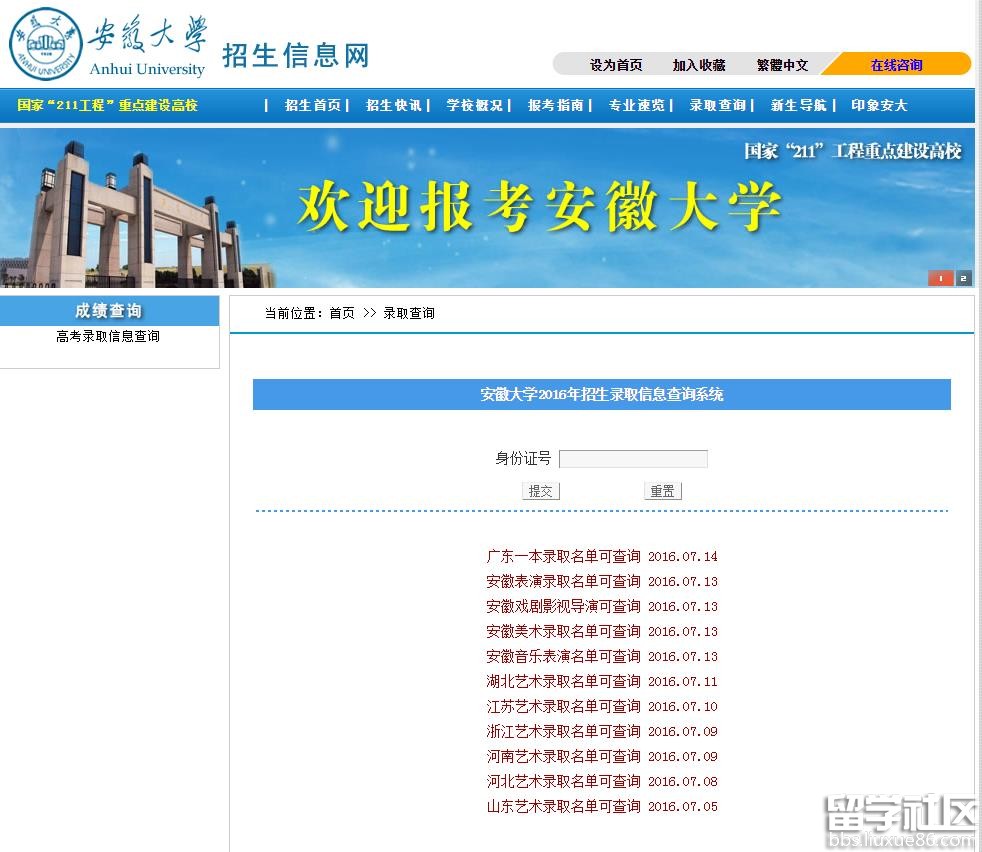Open 江苏艺术录取名单可查询 notice
Image resolution: width=982 pixels, height=852 pixels.
(x=563, y=707)
